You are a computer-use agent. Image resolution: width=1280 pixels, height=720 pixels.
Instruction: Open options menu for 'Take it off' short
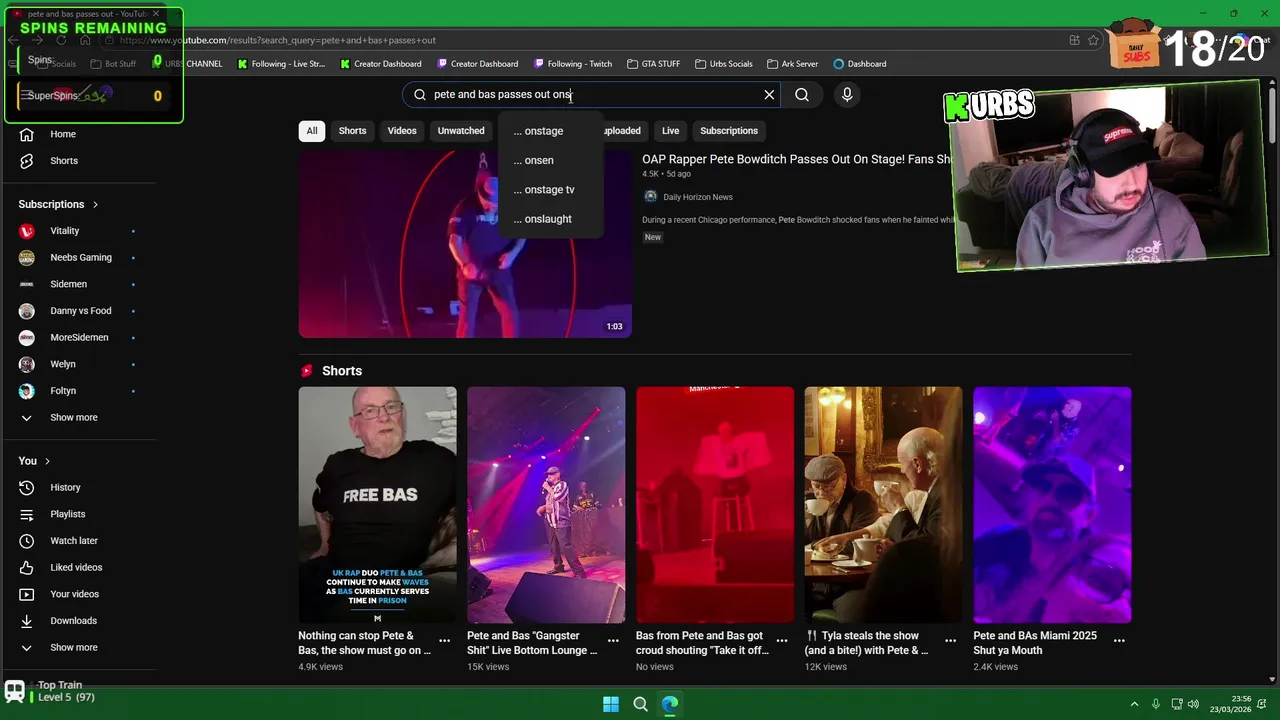(782, 641)
